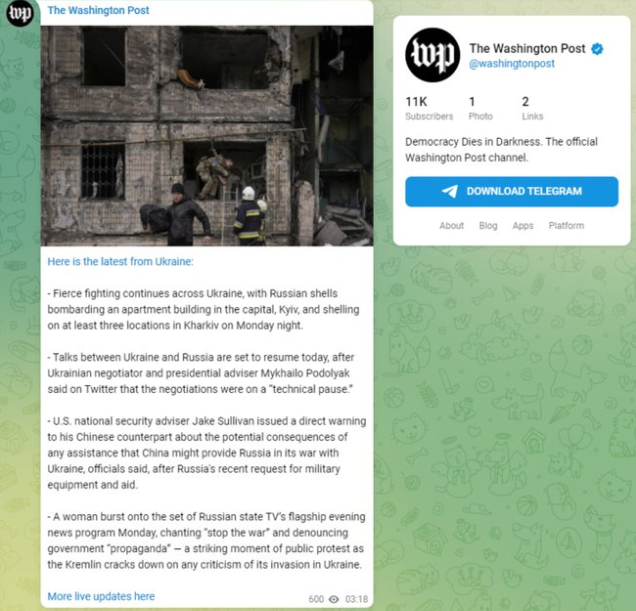Click the 11K Subscribers counter

429,108
